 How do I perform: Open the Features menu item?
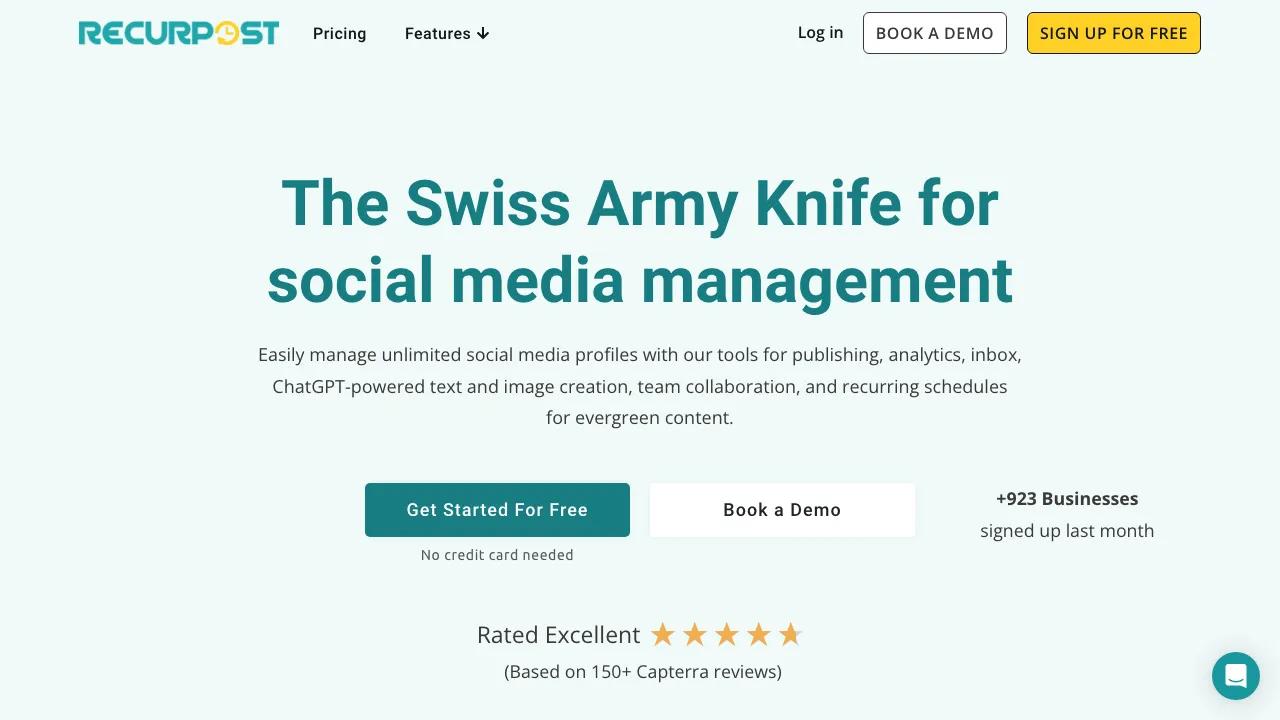click(x=437, y=34)
